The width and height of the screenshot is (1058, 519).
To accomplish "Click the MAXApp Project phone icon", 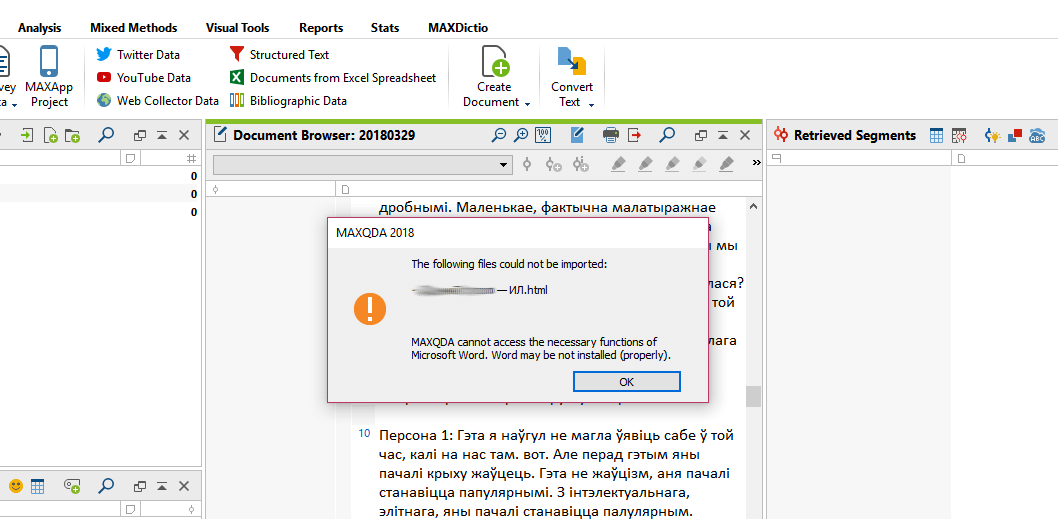I will [49, 61].
